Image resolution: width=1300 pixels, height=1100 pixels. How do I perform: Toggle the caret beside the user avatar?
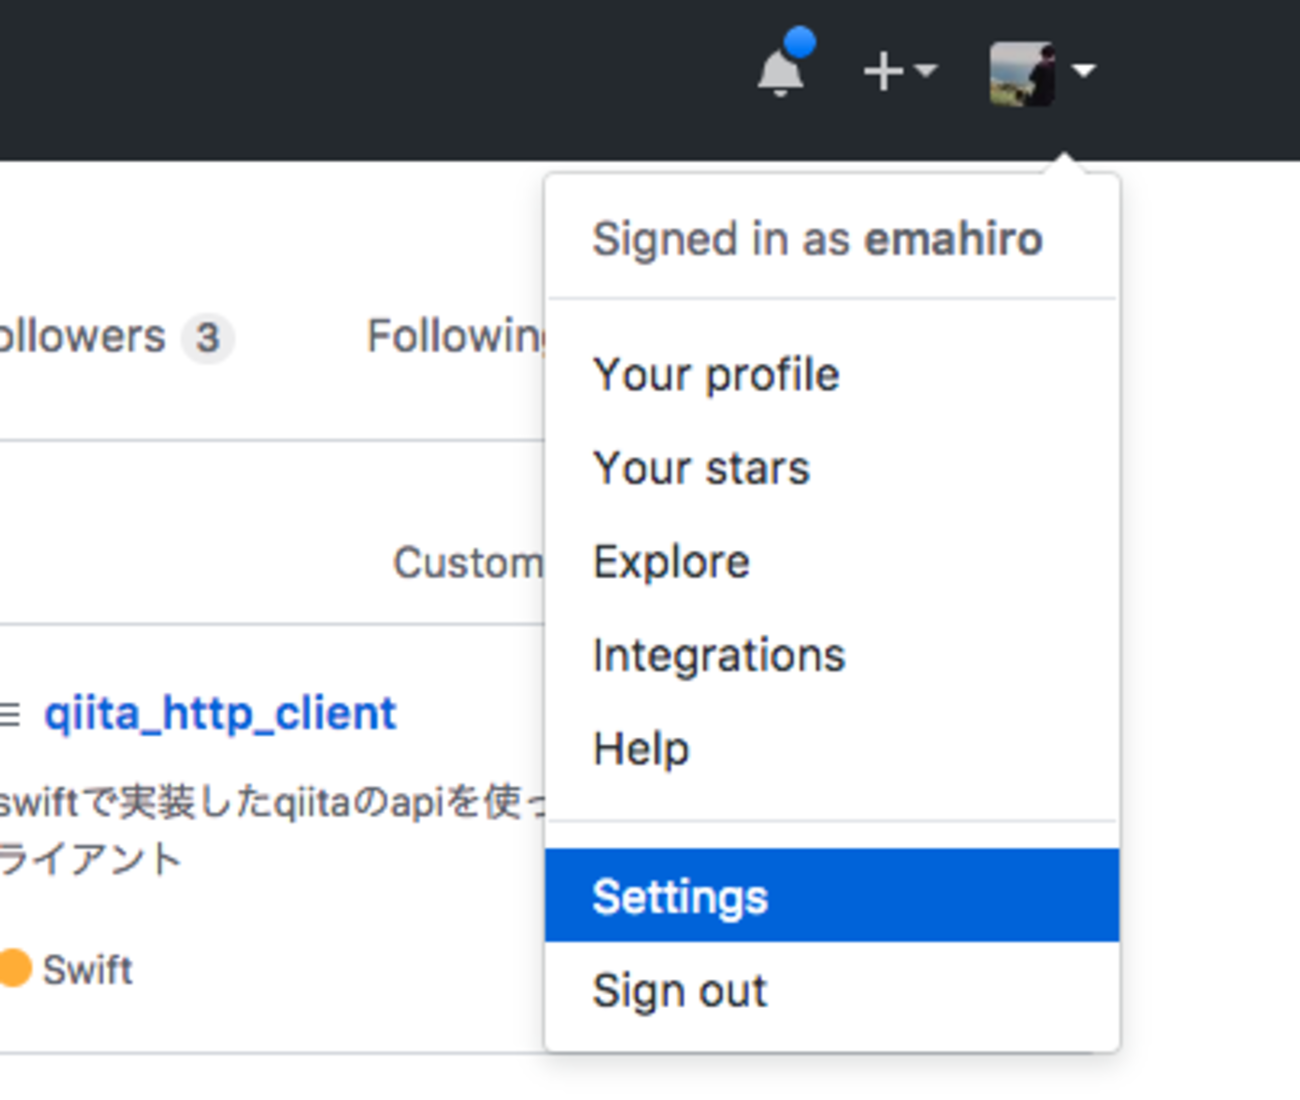pos(1083,70)
